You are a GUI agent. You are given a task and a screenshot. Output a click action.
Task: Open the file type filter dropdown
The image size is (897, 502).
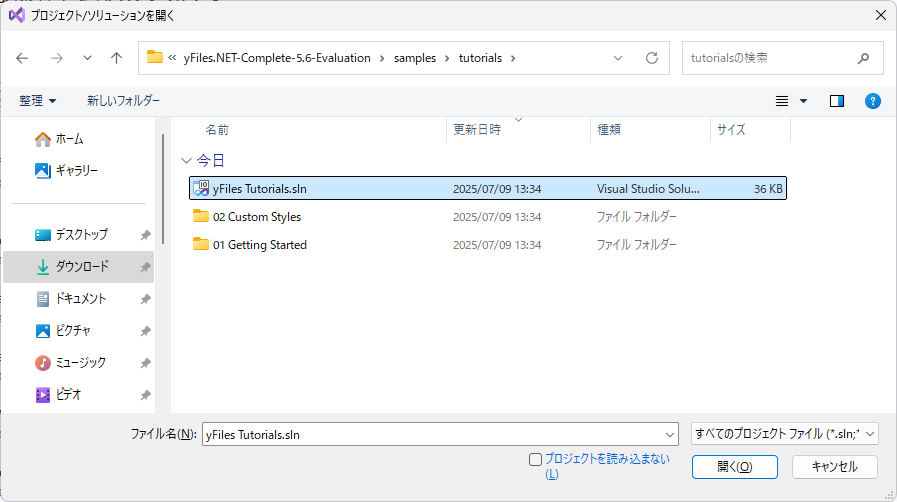tap(784, 434)
